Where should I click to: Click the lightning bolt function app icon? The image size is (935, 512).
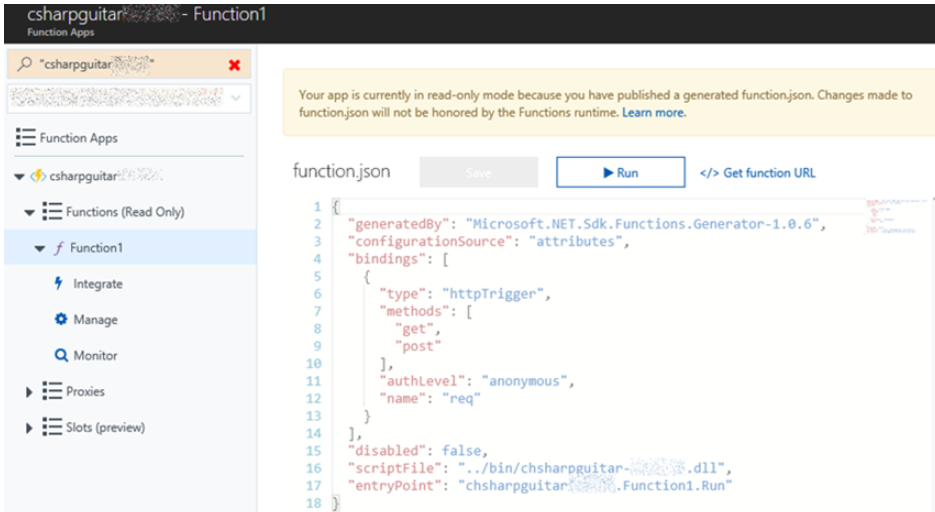coord(38,176)
